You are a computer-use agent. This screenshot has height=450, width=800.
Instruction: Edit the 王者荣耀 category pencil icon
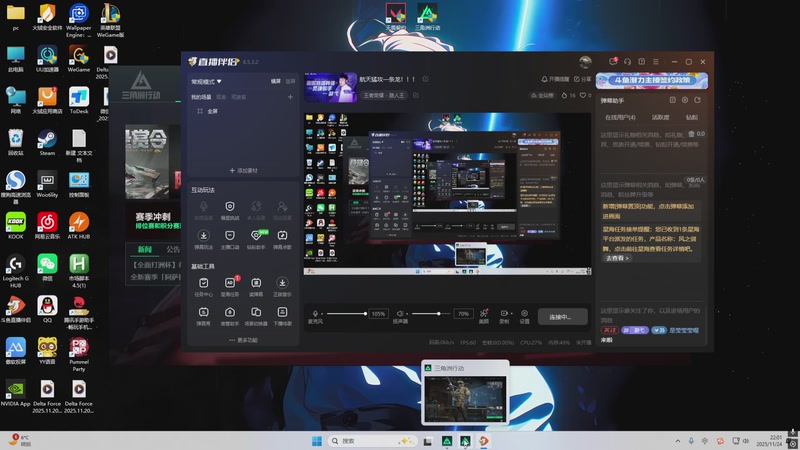[416, 95]
